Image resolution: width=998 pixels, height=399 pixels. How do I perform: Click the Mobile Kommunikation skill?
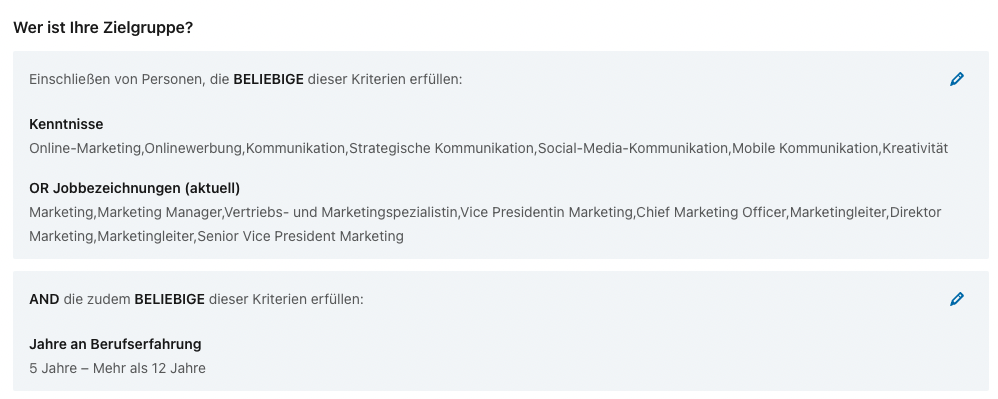pos(806,148)
